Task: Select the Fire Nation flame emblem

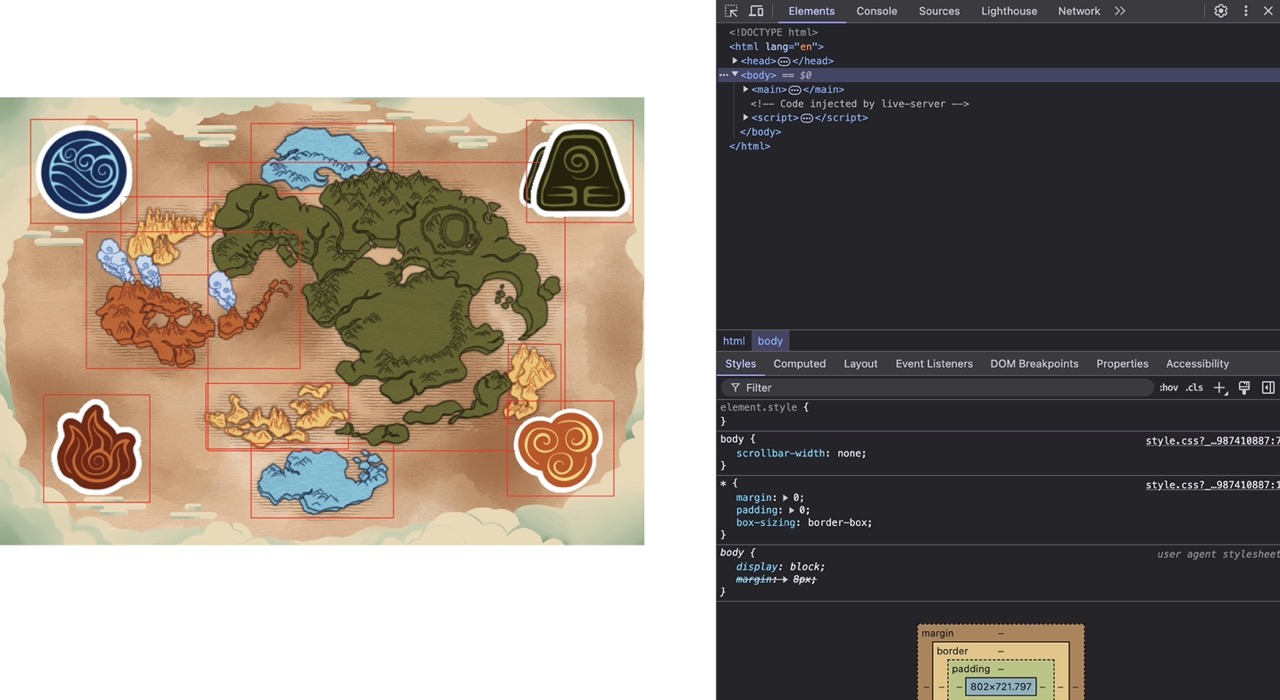Action: (x=96, y=447)
